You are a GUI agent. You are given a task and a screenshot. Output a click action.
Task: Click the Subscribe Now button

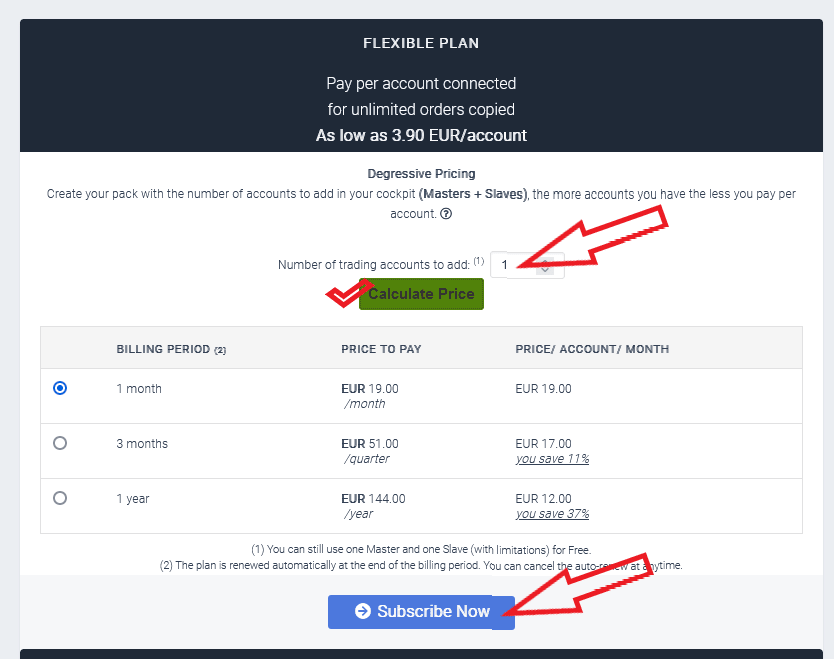click(421, 612)
